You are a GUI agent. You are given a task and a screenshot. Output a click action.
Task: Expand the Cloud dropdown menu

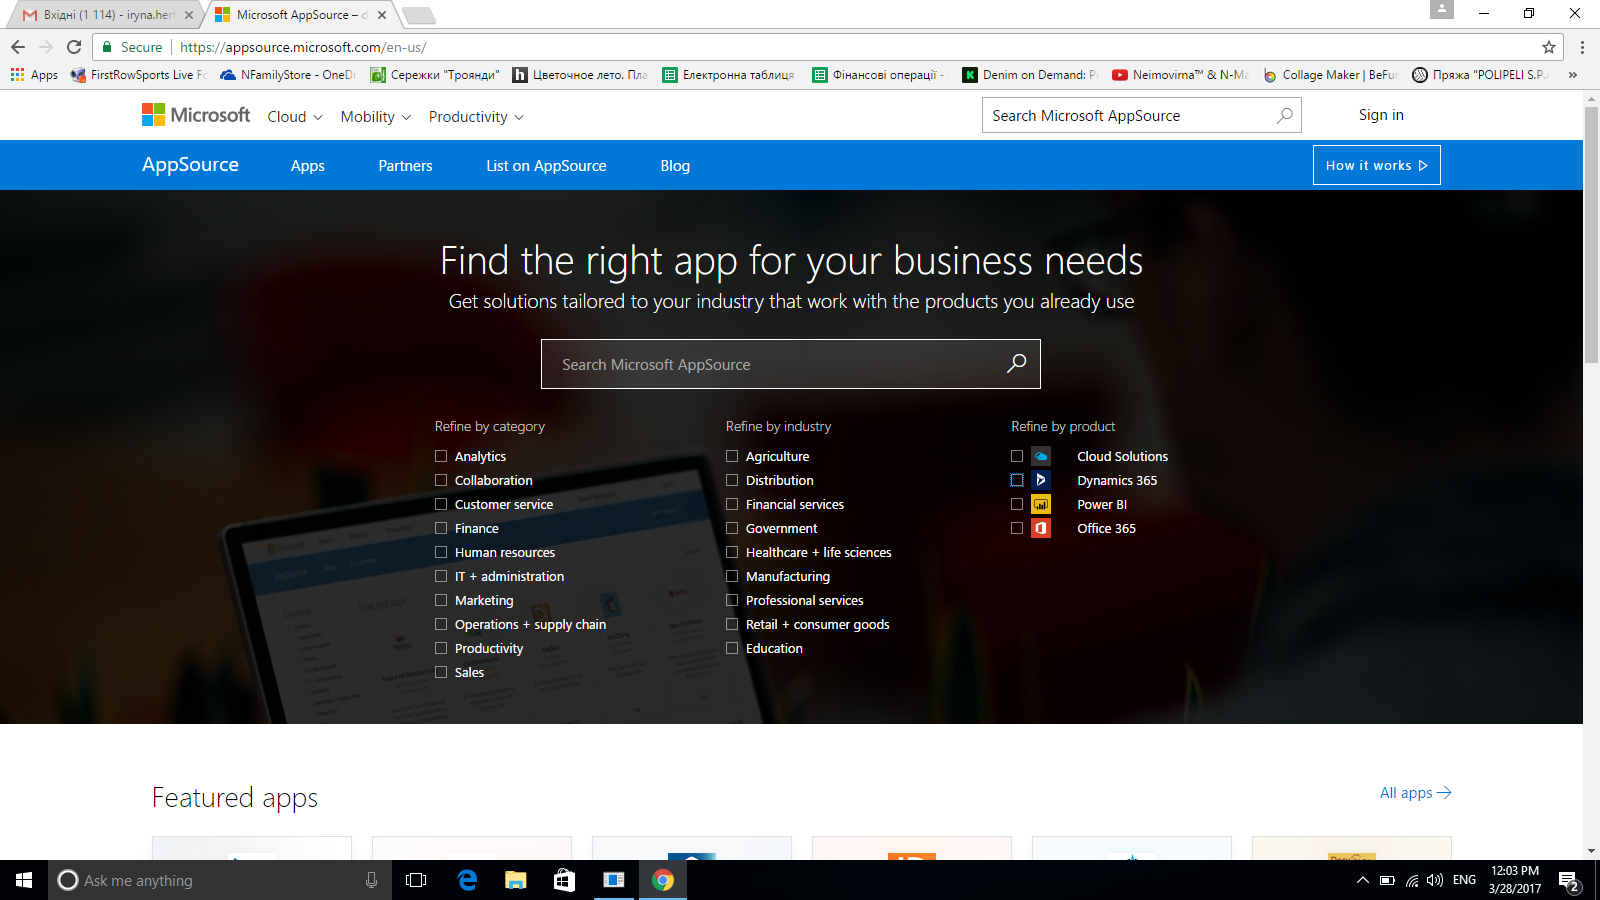(295, 117)
